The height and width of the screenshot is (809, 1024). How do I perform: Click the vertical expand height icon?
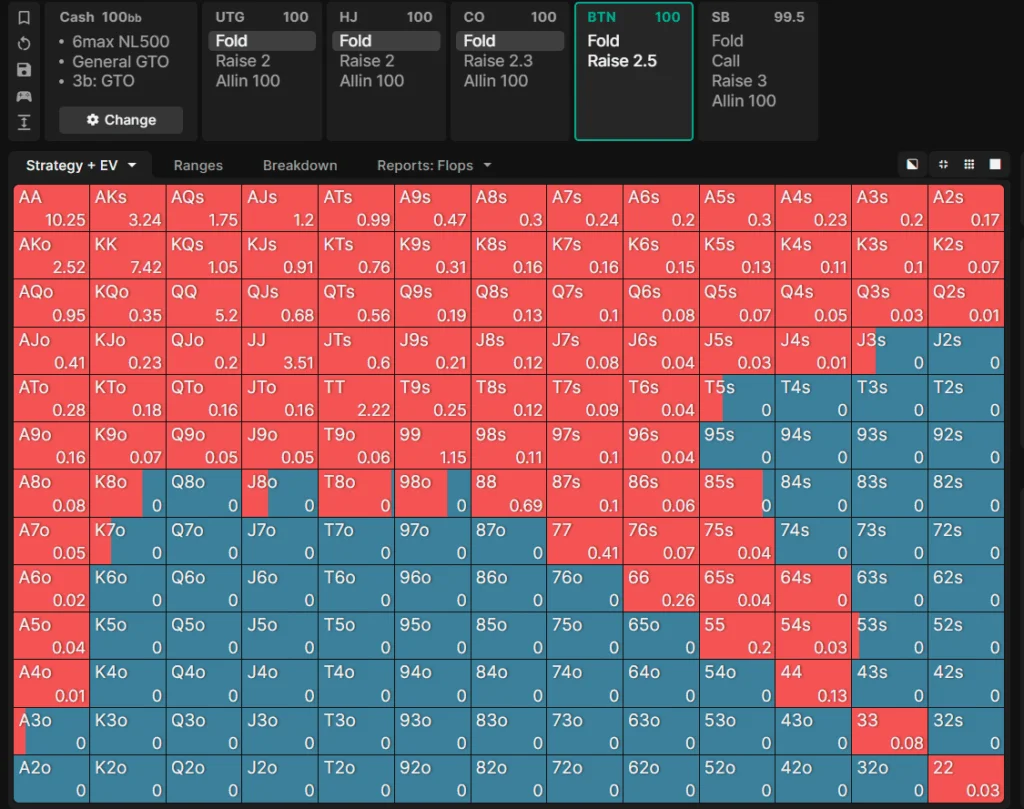tap(24, 123)
